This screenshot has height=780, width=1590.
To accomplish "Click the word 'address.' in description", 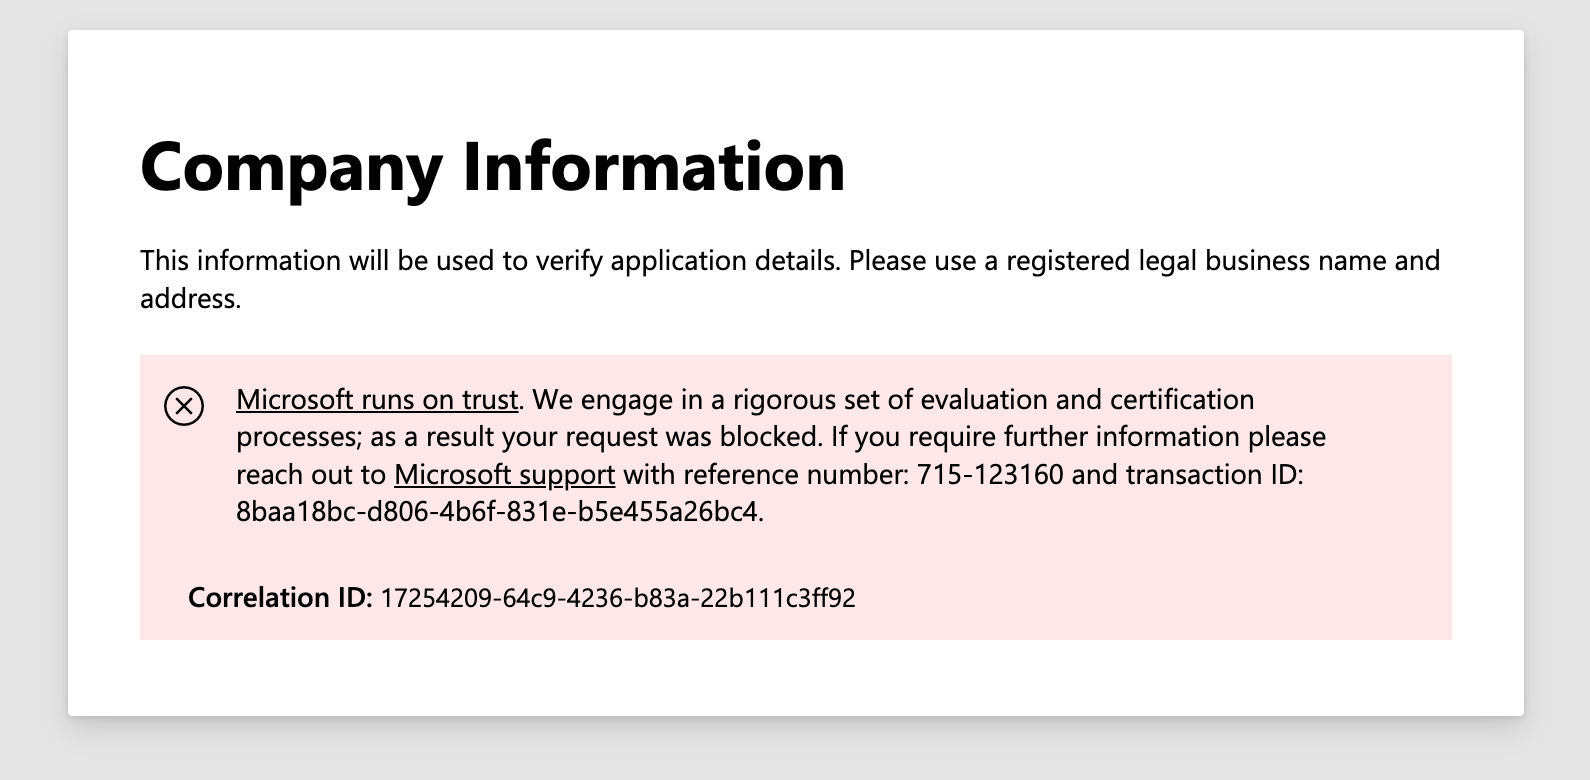I will tap(190, 298).
